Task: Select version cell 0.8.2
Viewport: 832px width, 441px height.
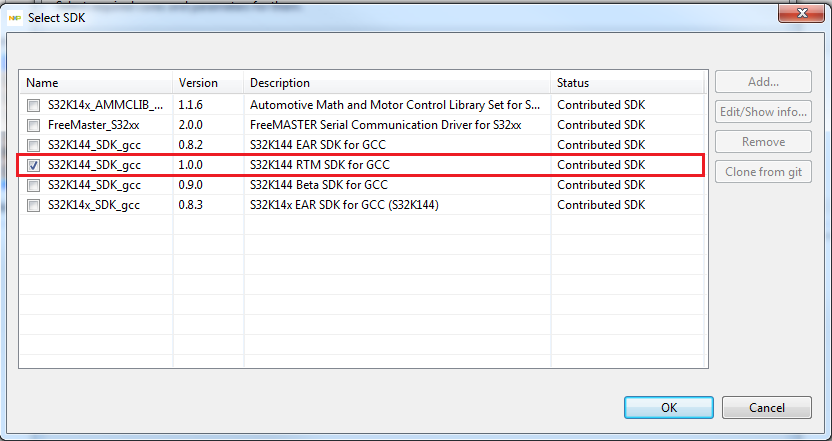Action: (190, 145)
